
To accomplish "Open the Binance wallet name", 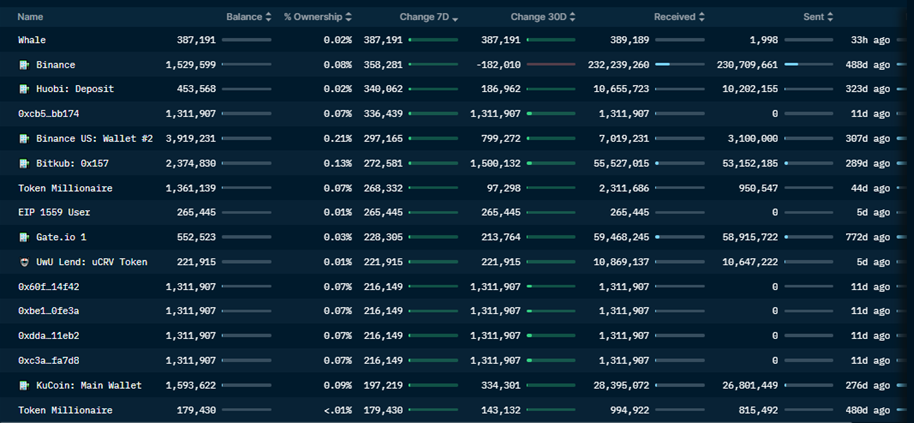I will point(55,65).
